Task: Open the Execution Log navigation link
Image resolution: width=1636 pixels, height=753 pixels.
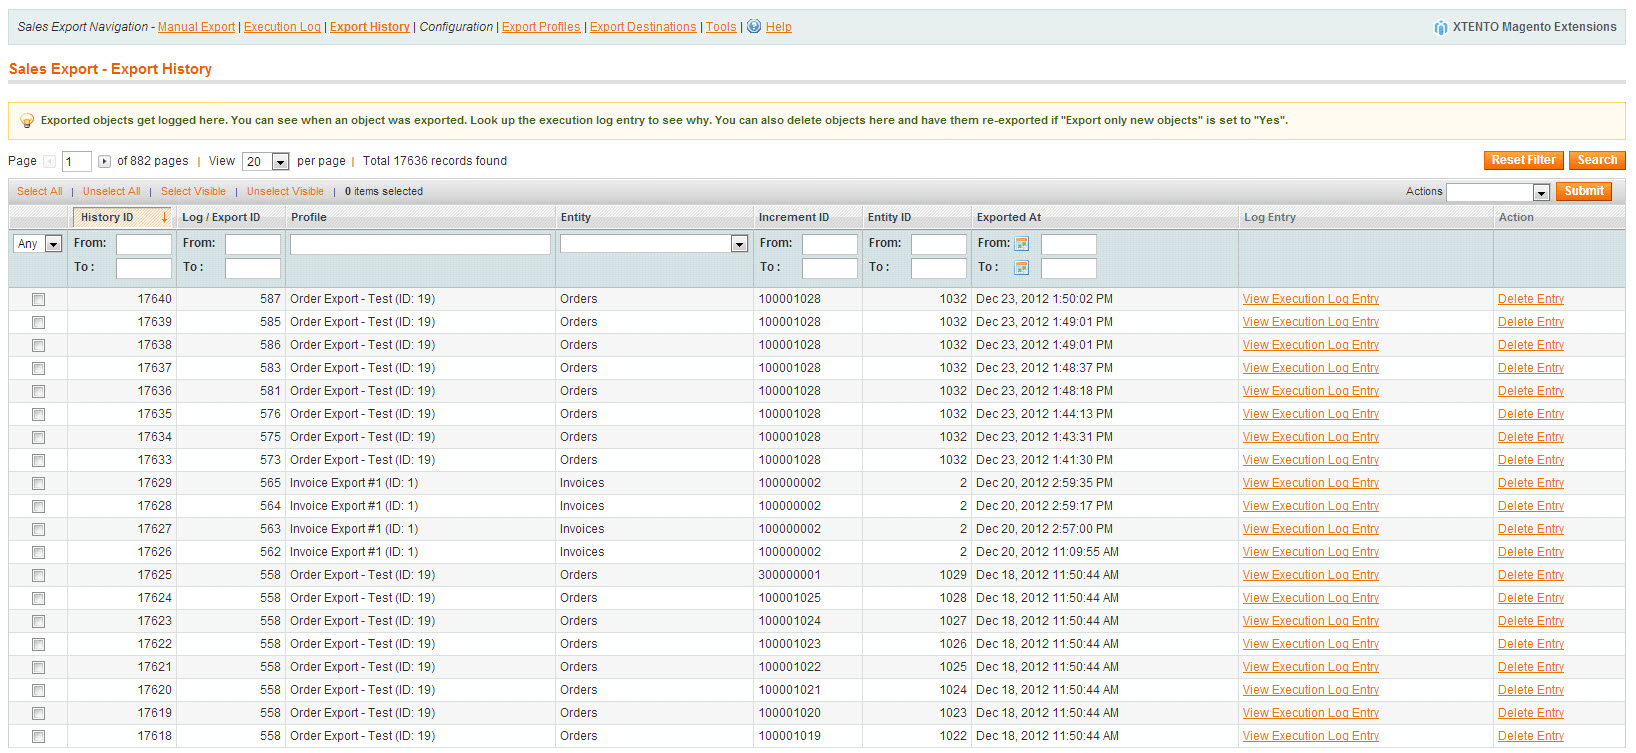Action: click(x=282, y=27)
